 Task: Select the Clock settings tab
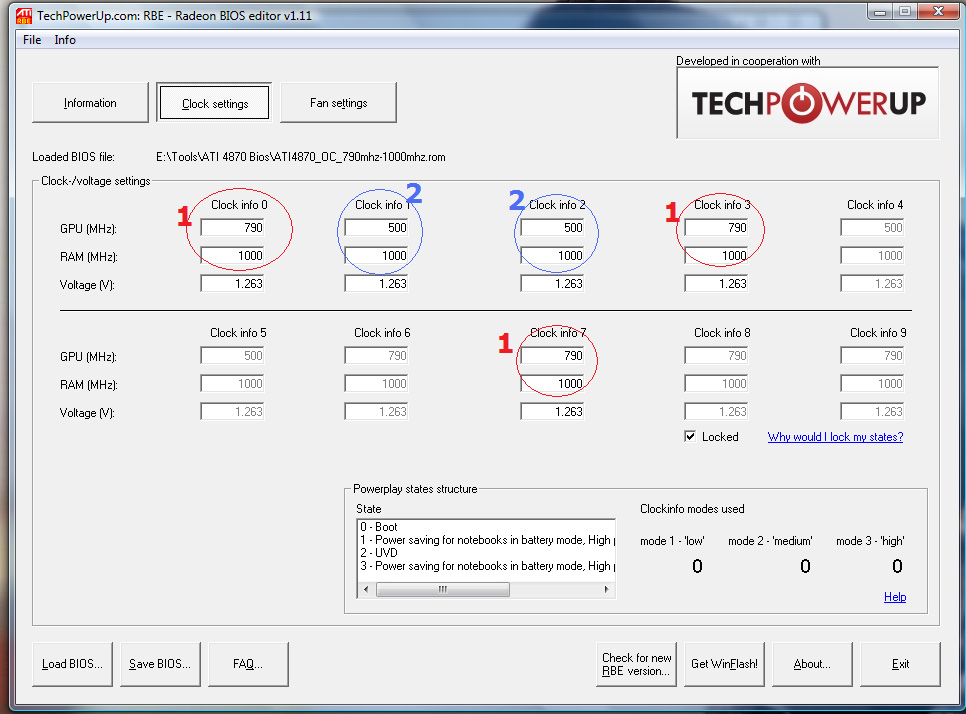click(x=214, y=103)
